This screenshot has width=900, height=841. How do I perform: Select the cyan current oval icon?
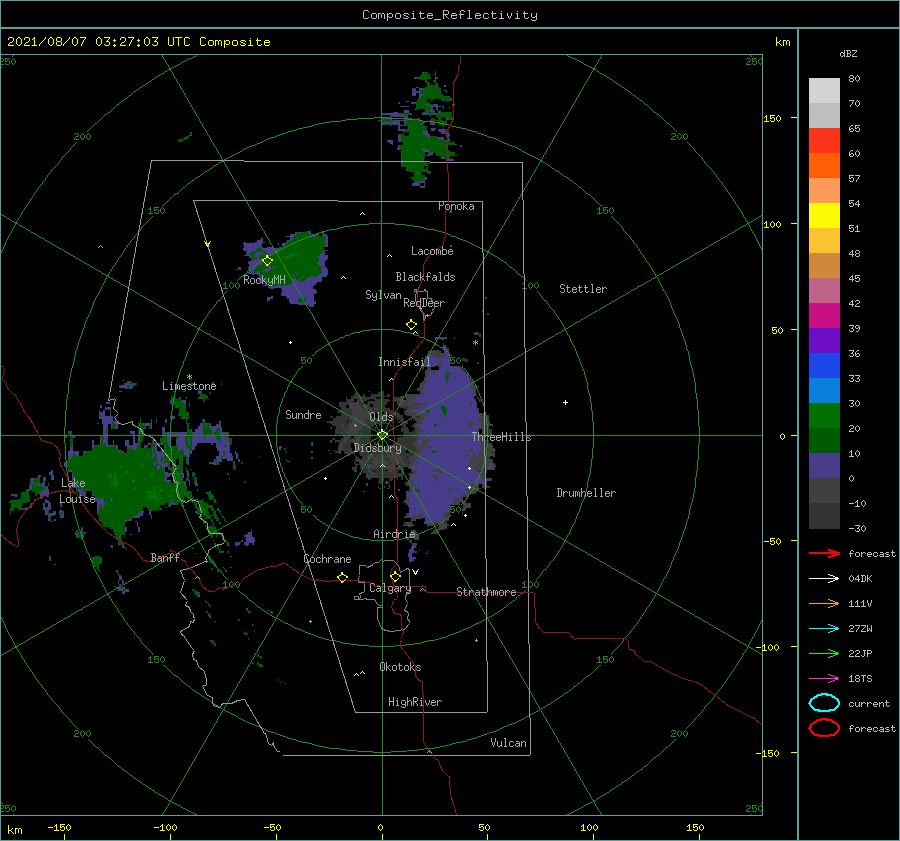[824, 703]
